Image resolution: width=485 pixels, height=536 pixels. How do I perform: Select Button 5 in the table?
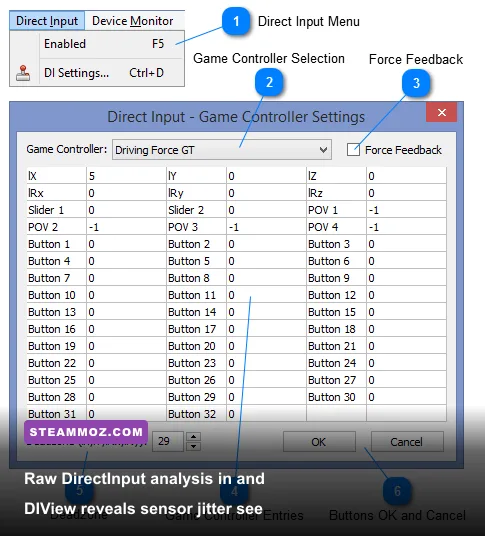click(x=197, y=261)
